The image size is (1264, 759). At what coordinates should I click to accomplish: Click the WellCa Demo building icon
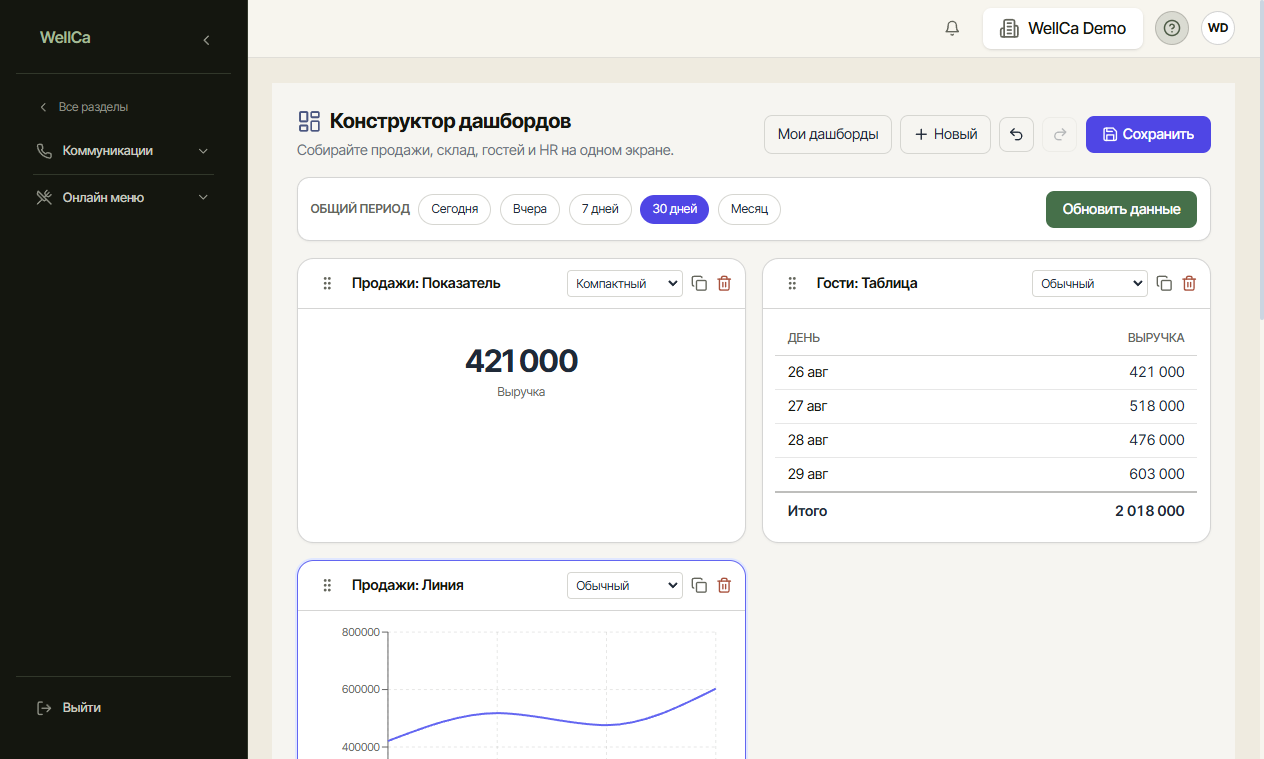pos(1009,28)
